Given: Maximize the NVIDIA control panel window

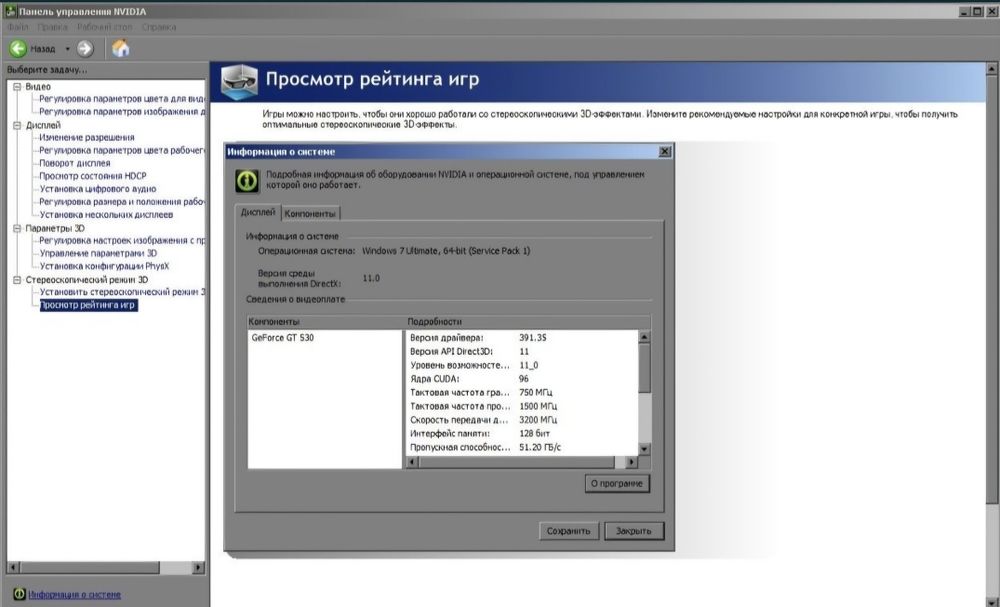Looking at the screenshot, I should (x=977, y=11).
